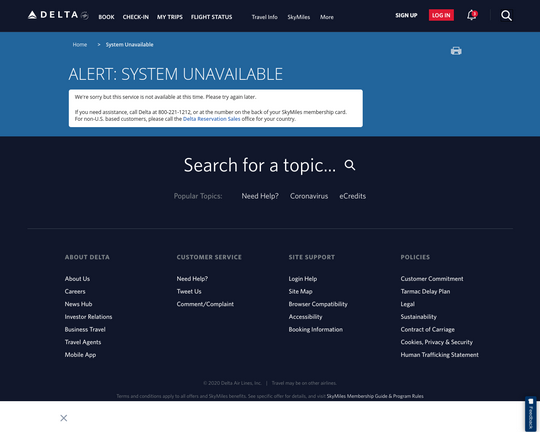This screenshot has width=540, height=432.
Task: Open Investor Relations footer link
Action: pyautogui.click(x=89, y=317)
